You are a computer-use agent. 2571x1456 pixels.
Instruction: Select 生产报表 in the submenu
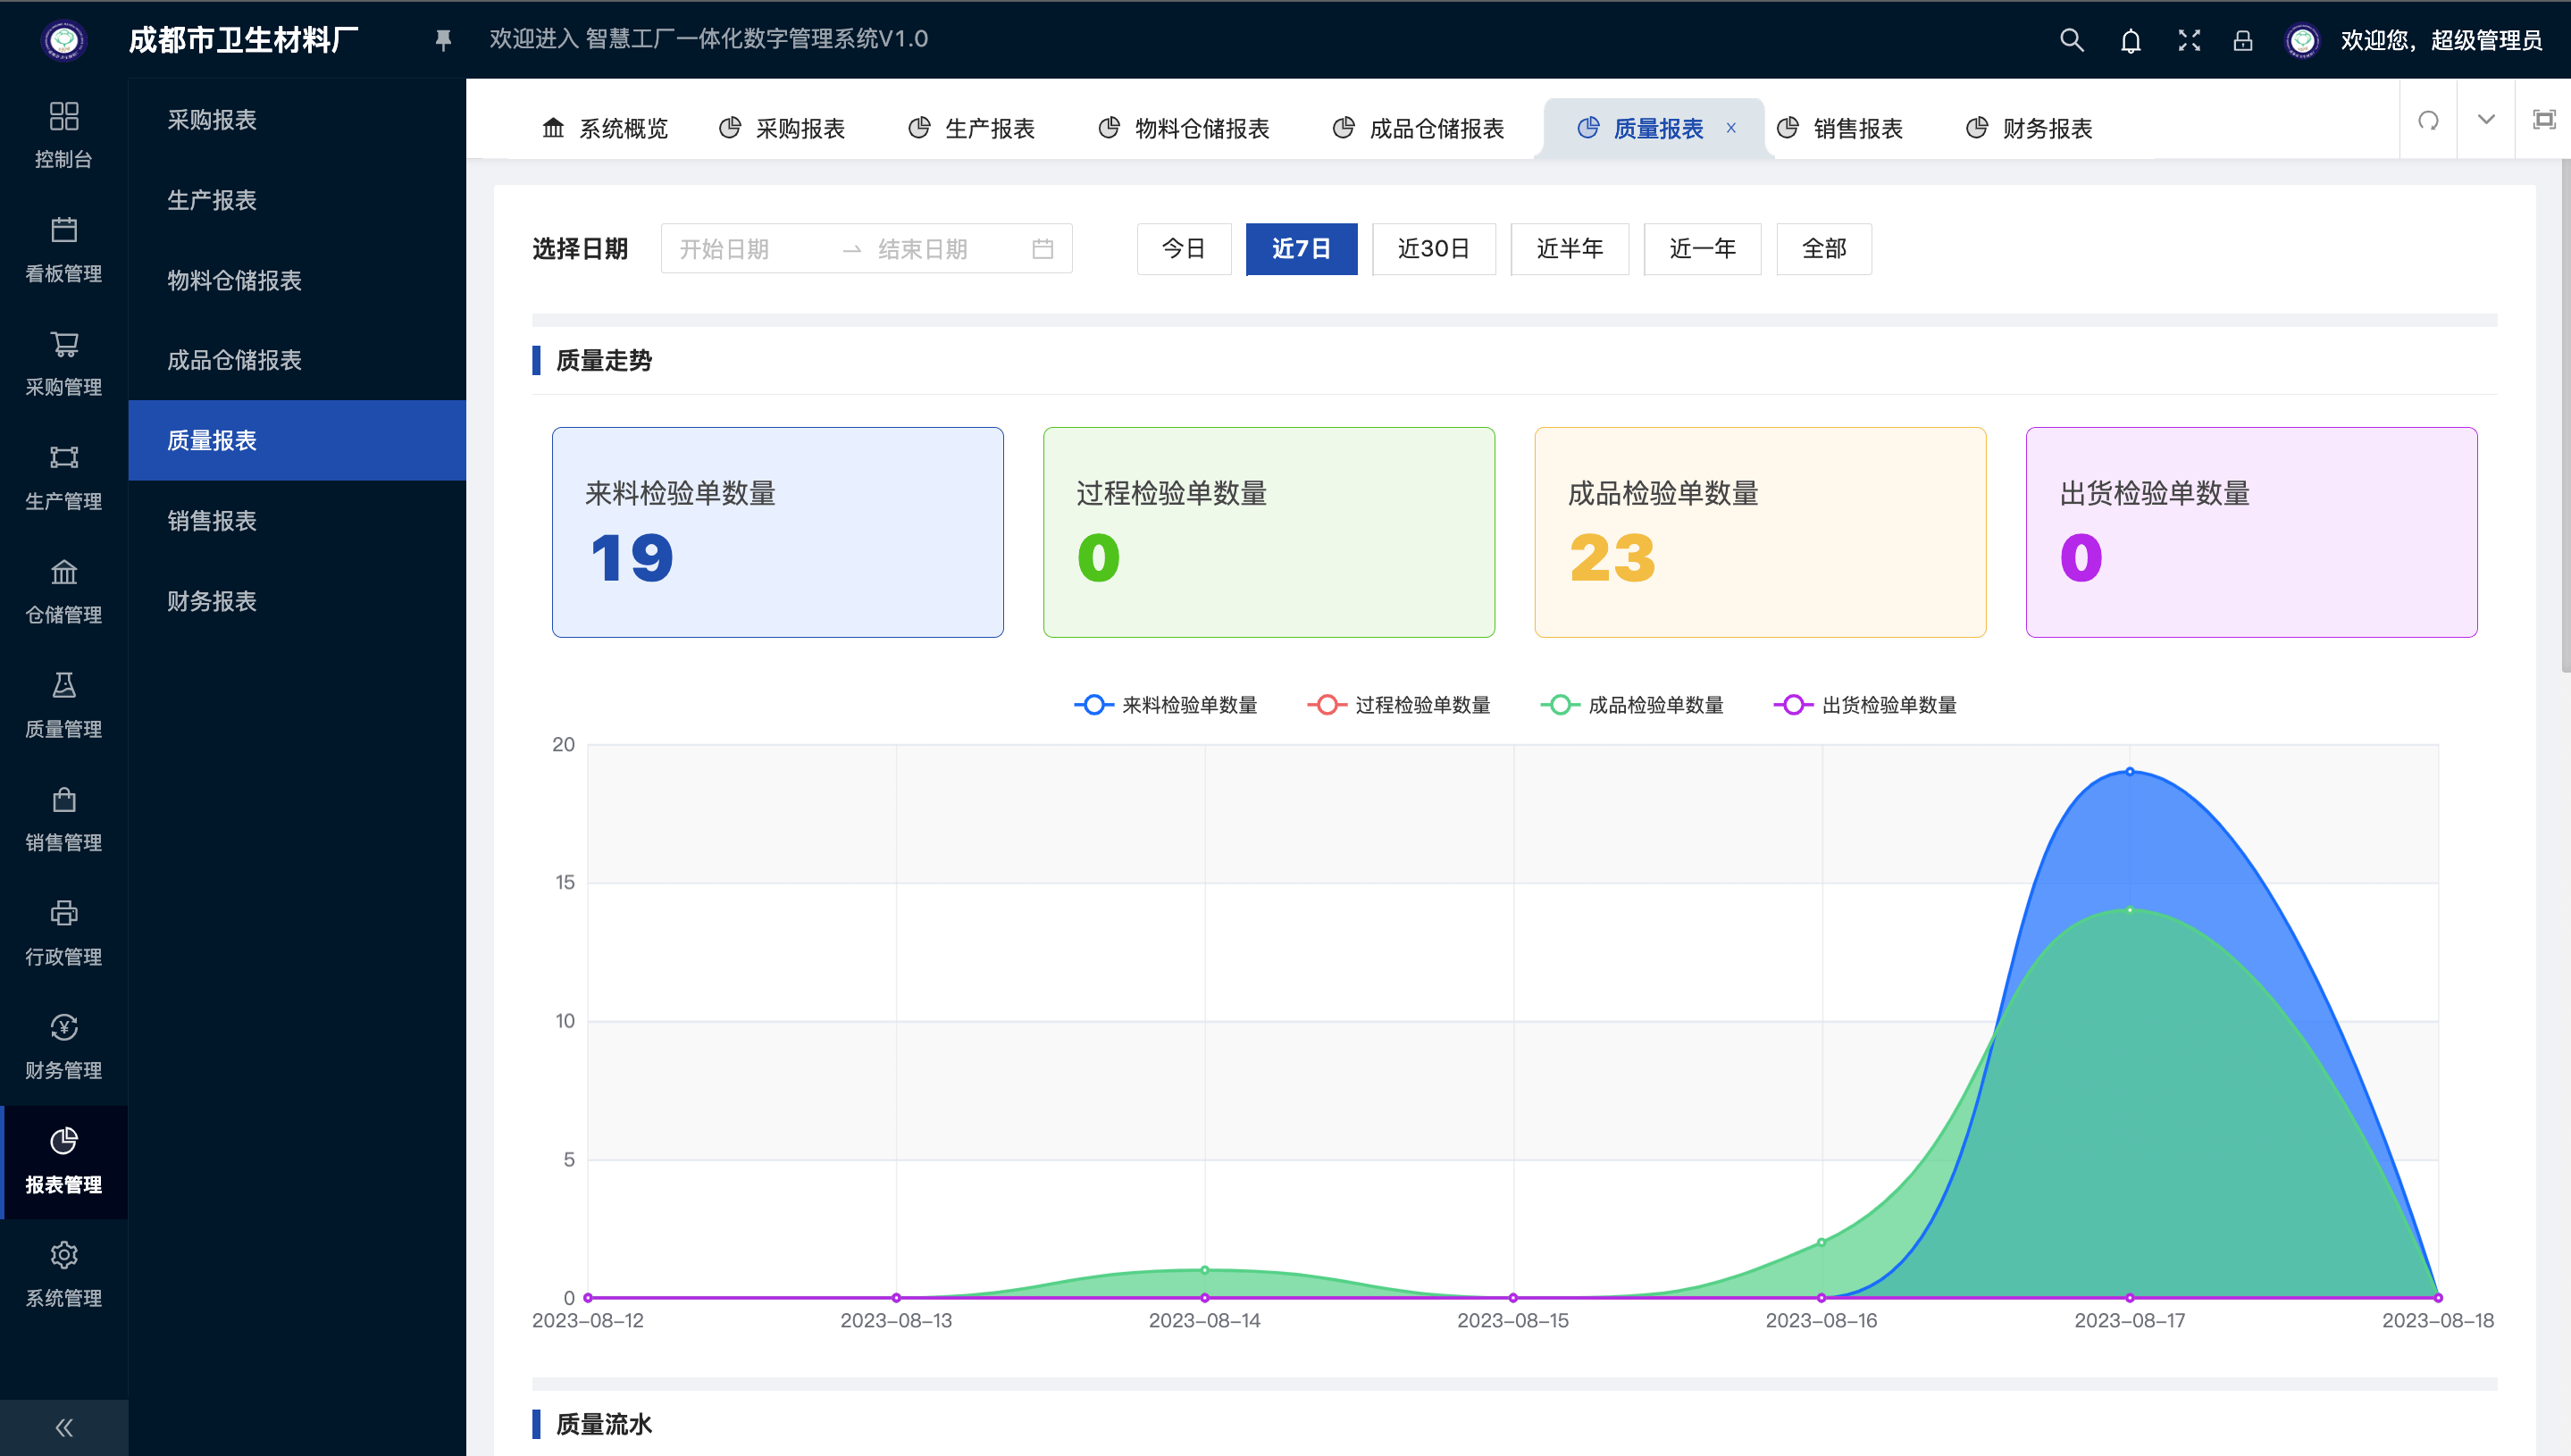[x=212, y=200]
